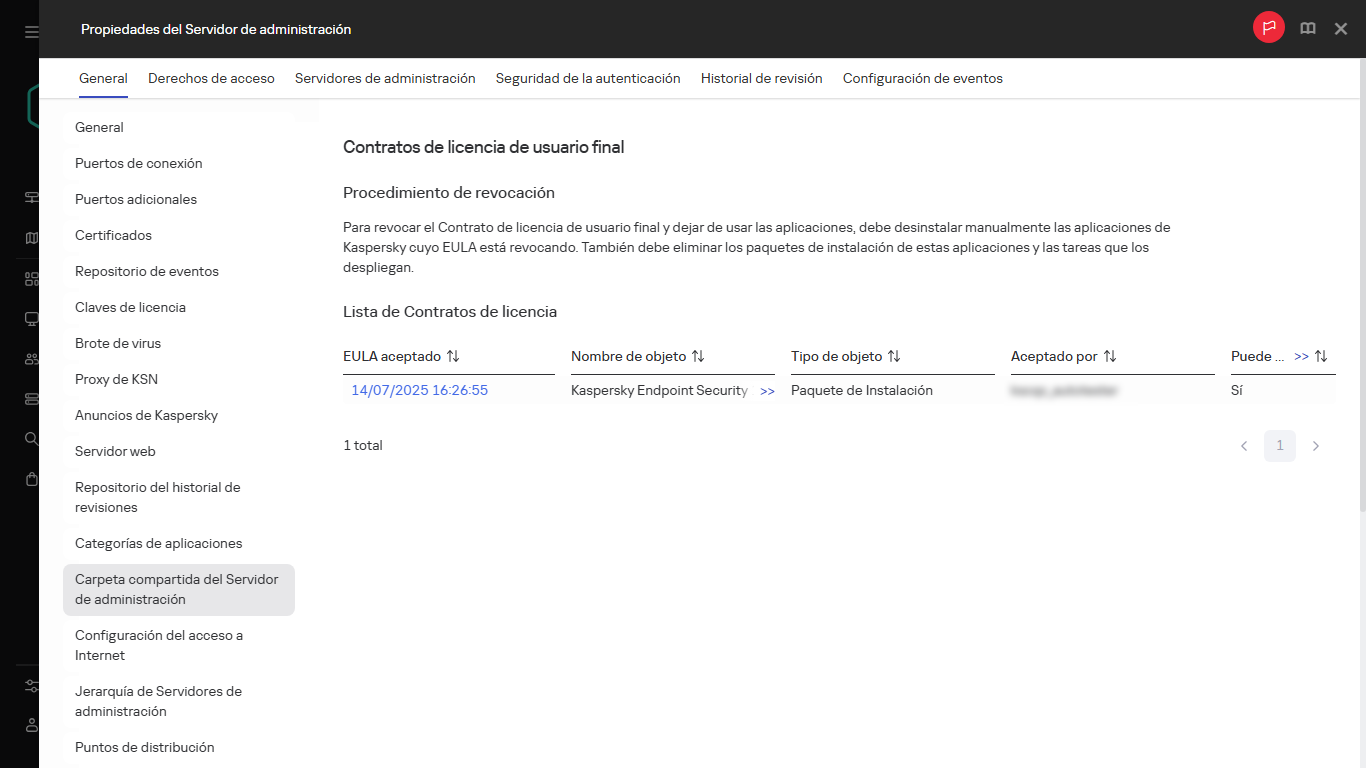Open the red flag notifications icon
The height and width of the screenshot is (768, 1366).
1268,28
